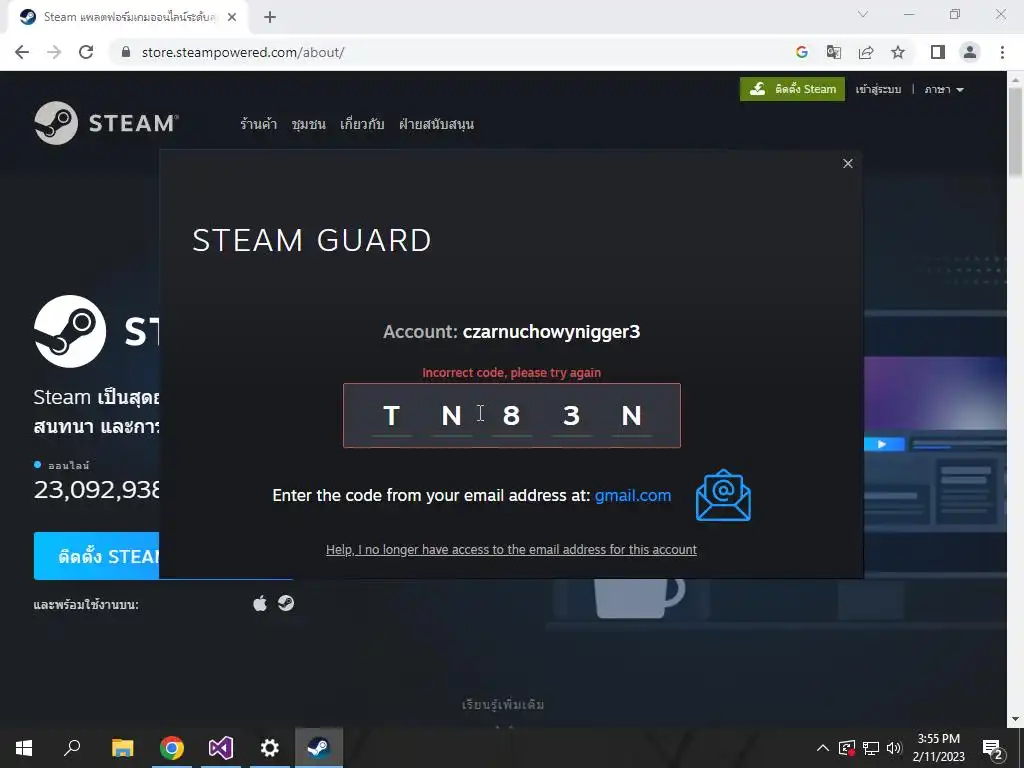Open the ชุมชน community menu

click(308, 124)
